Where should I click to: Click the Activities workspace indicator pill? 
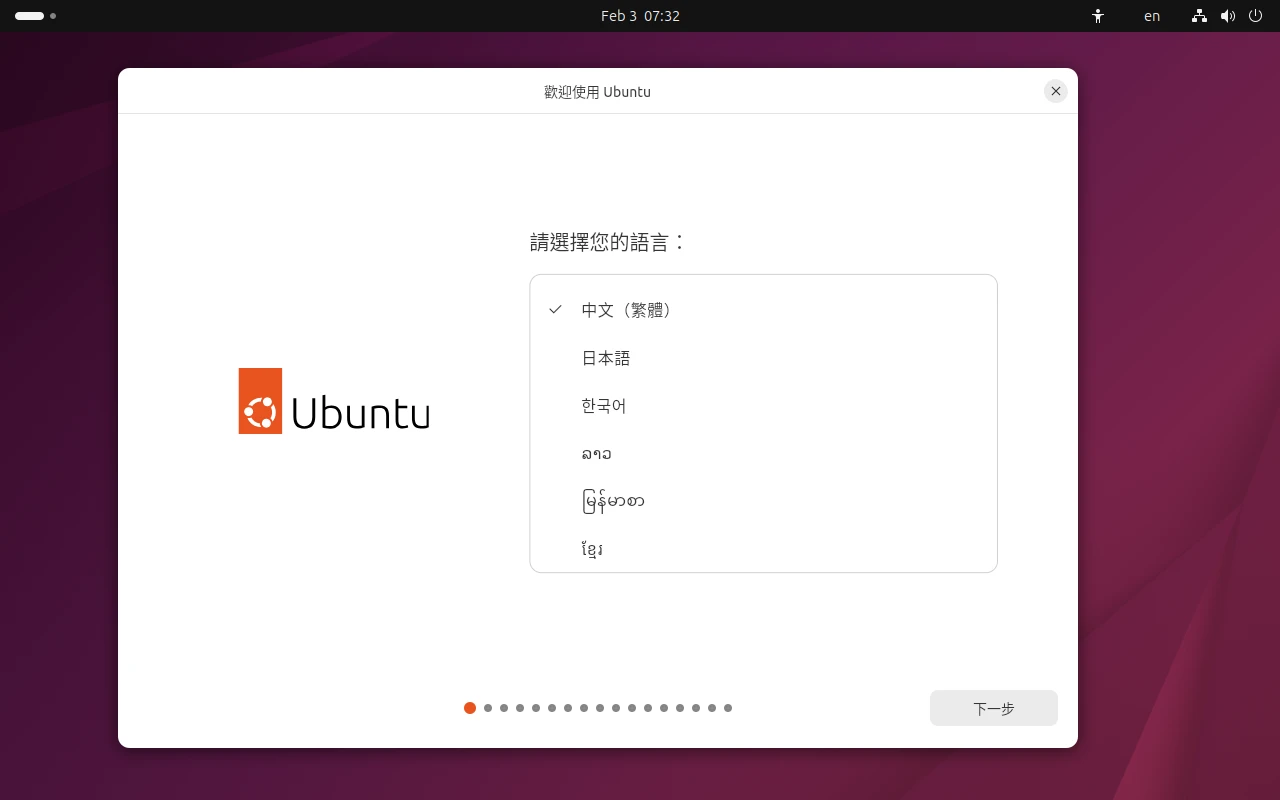[30, 16]
